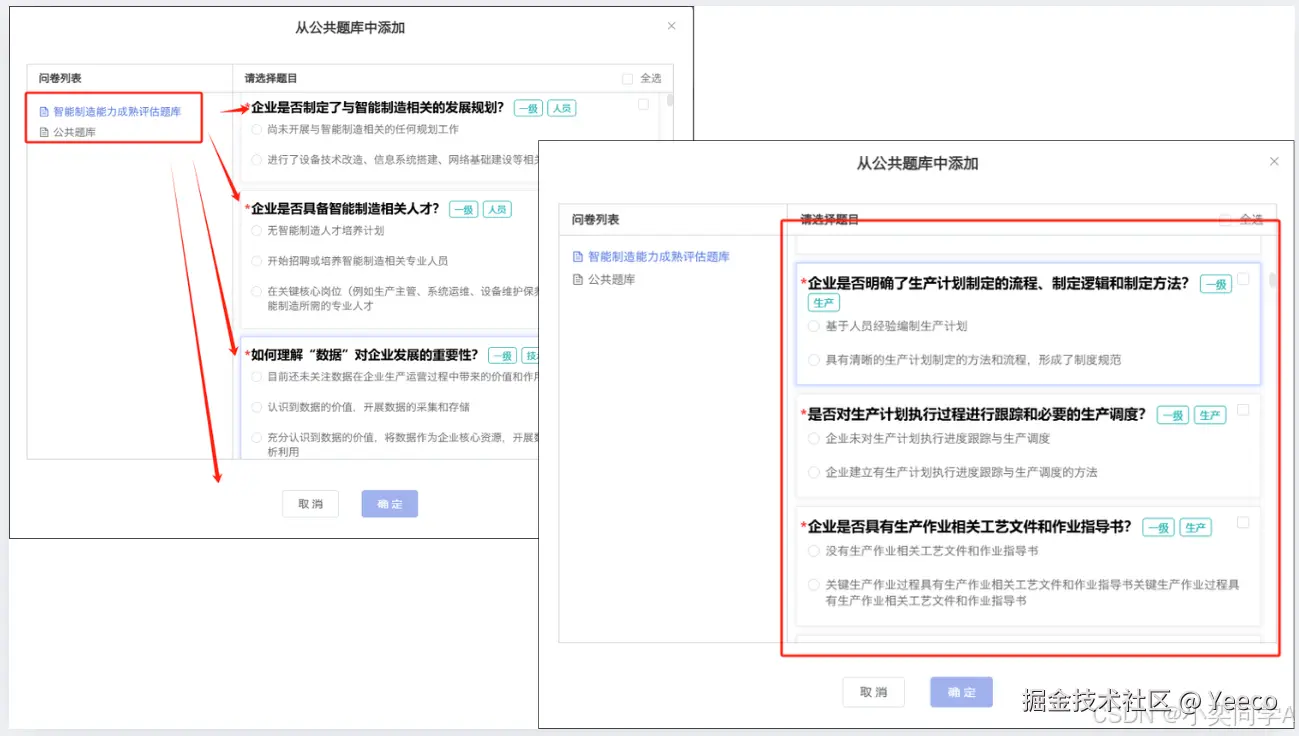Click 确定 button in the front dialog
This screenshot has height=736, width=1299.
click(961, 692)
